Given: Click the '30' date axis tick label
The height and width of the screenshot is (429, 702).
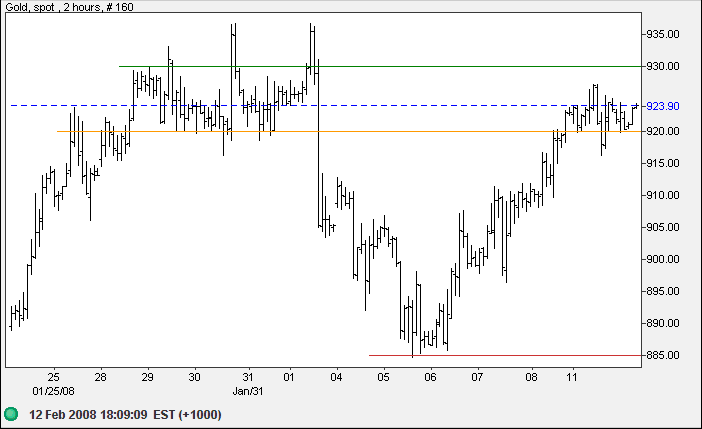Looking at the screenshot, I should [194, 378].
